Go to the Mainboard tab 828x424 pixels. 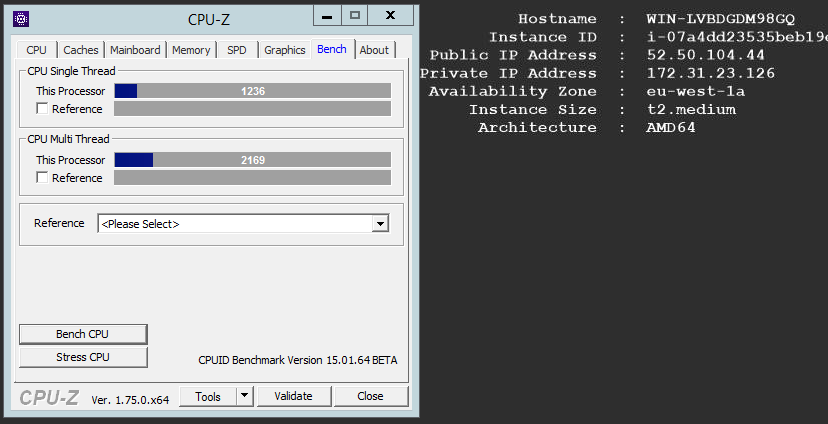pyautogui.click(x=135, y=50)
